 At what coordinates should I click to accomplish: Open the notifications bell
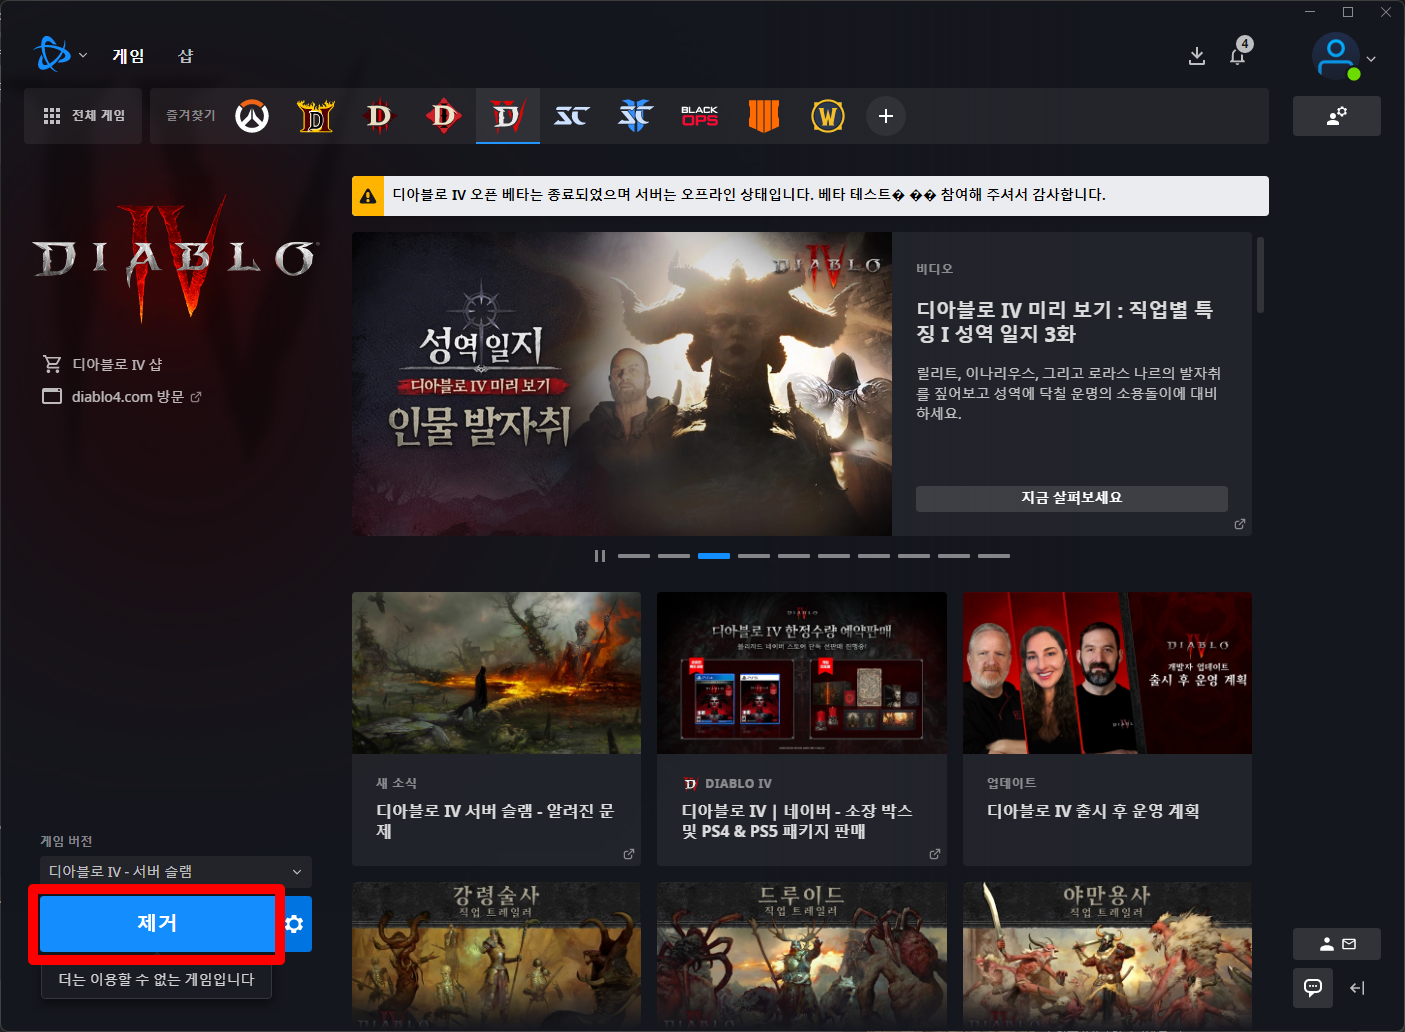(1238, 56)
